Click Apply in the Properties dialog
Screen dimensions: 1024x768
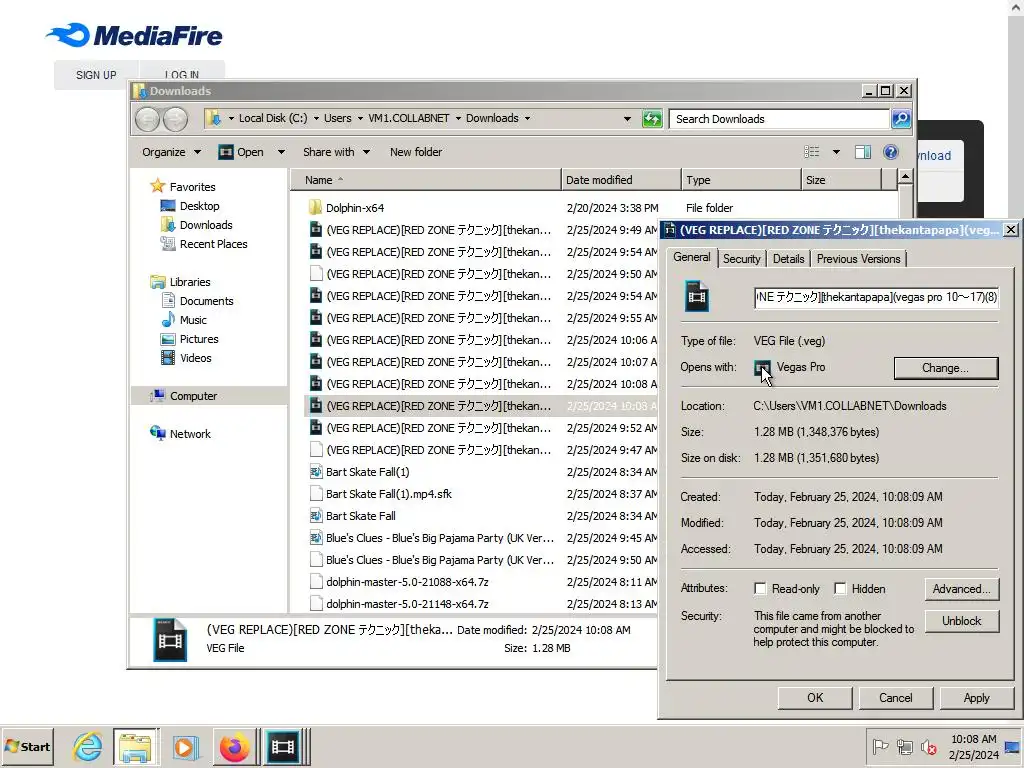[976, 697]
